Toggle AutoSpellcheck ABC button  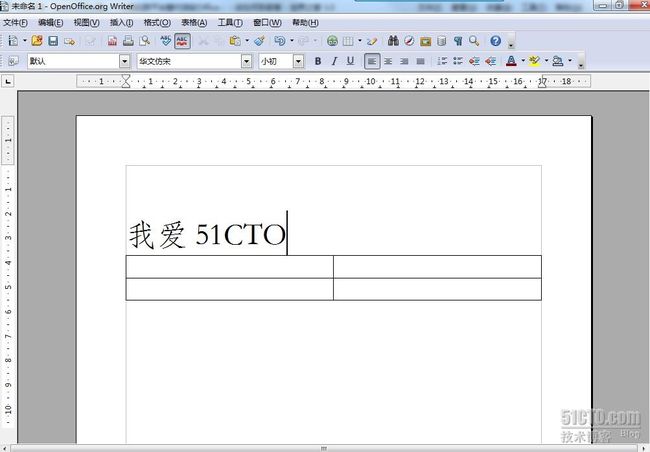coord(182,41)
